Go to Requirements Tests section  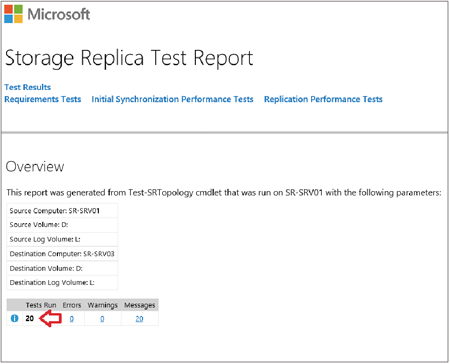coord(43,99)
